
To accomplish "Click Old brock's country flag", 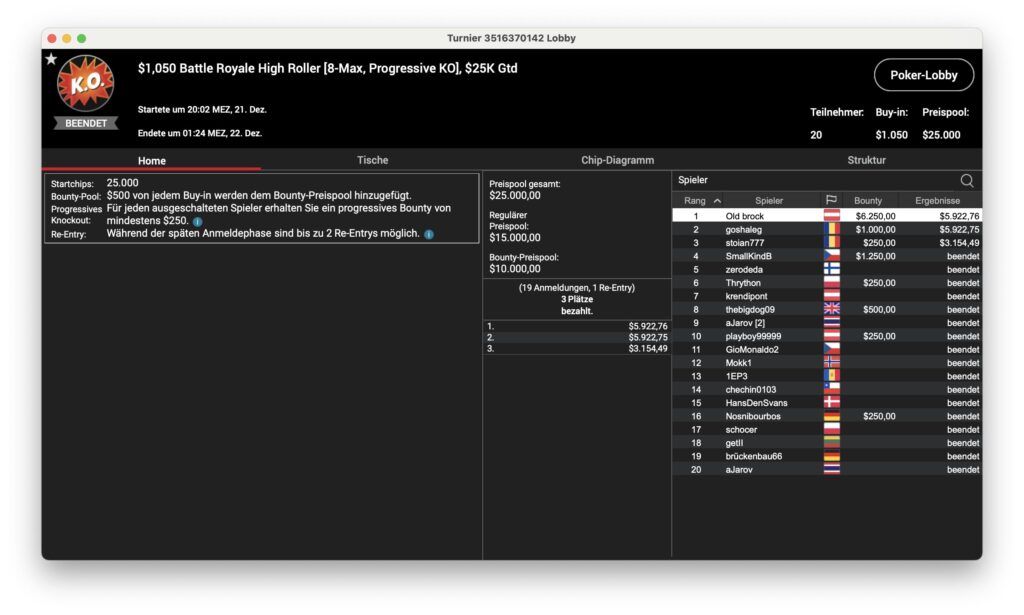I will tap(831, 216).
